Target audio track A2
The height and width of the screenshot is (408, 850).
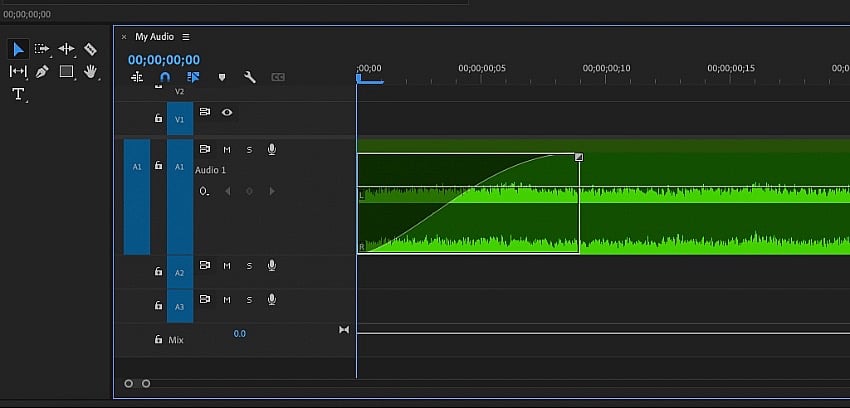pyautogui.click(x=180, y=272)
